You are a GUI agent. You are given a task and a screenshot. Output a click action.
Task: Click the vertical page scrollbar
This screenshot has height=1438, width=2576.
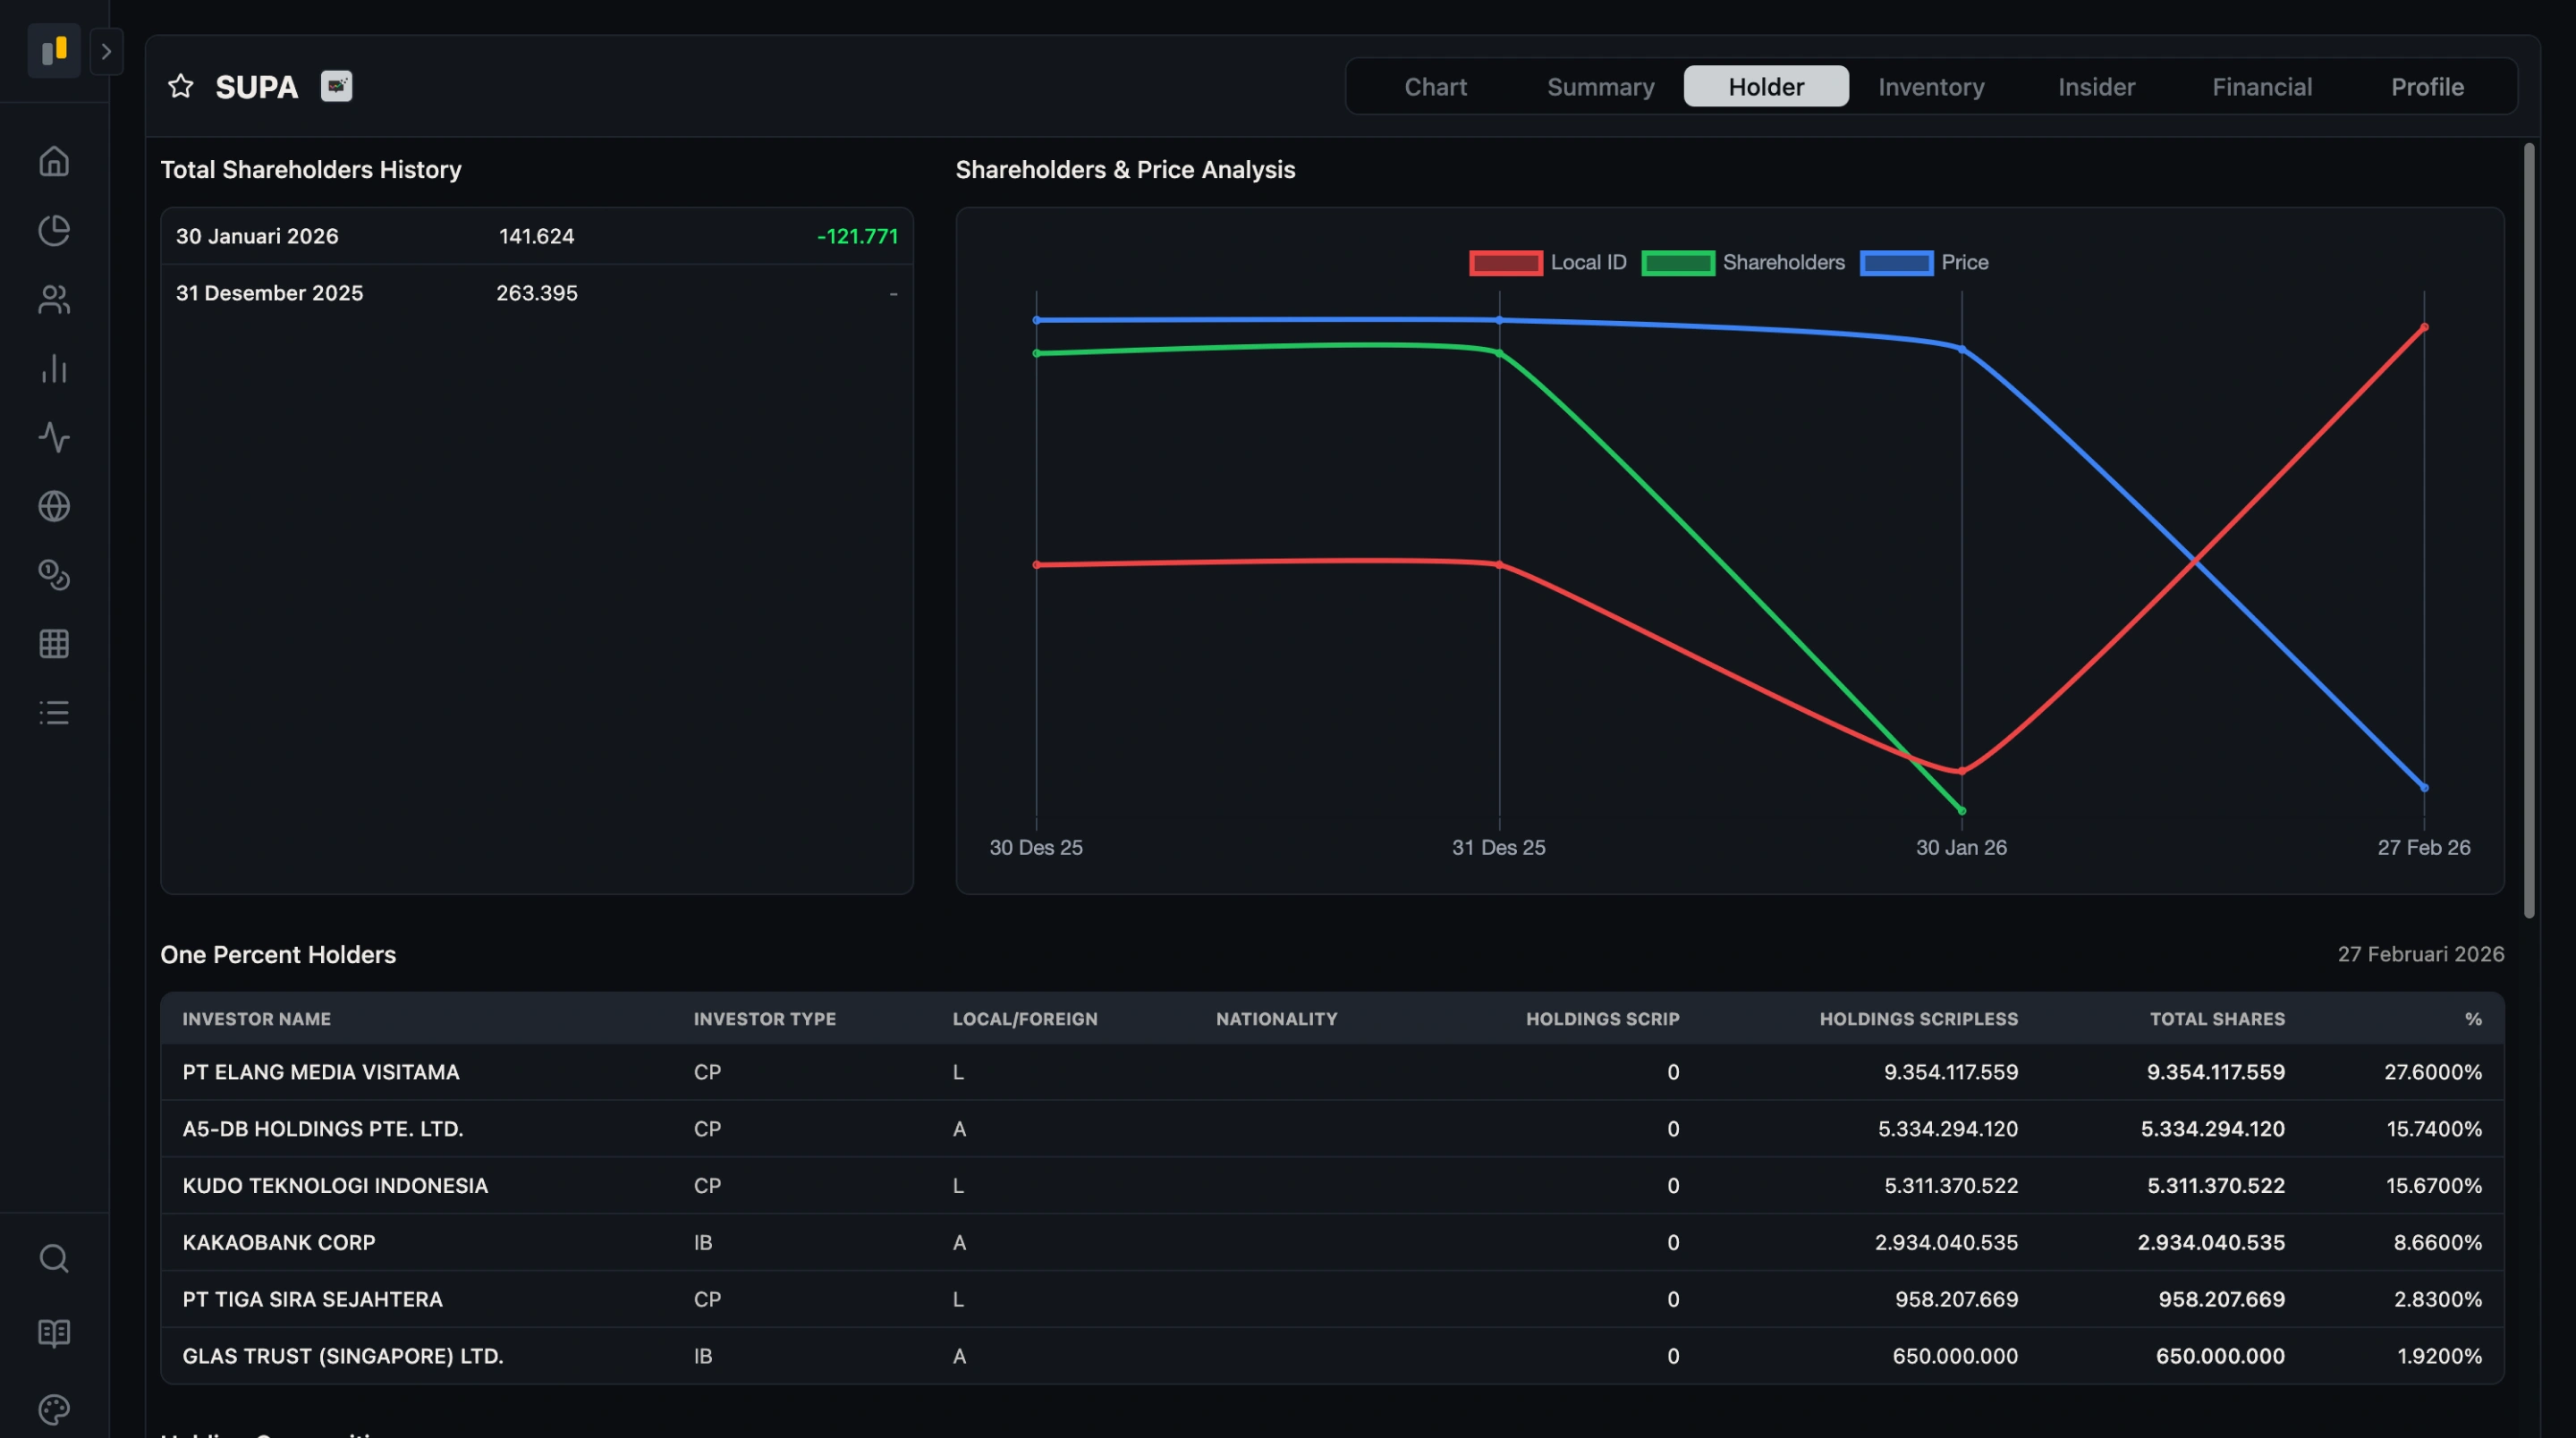[x=2529, y=530]
